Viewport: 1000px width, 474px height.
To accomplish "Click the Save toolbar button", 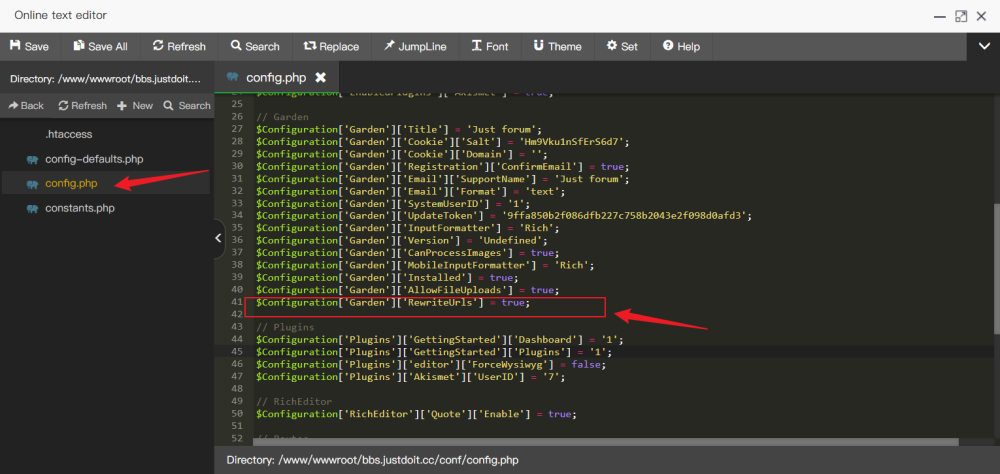I will (x=29, y=46).
